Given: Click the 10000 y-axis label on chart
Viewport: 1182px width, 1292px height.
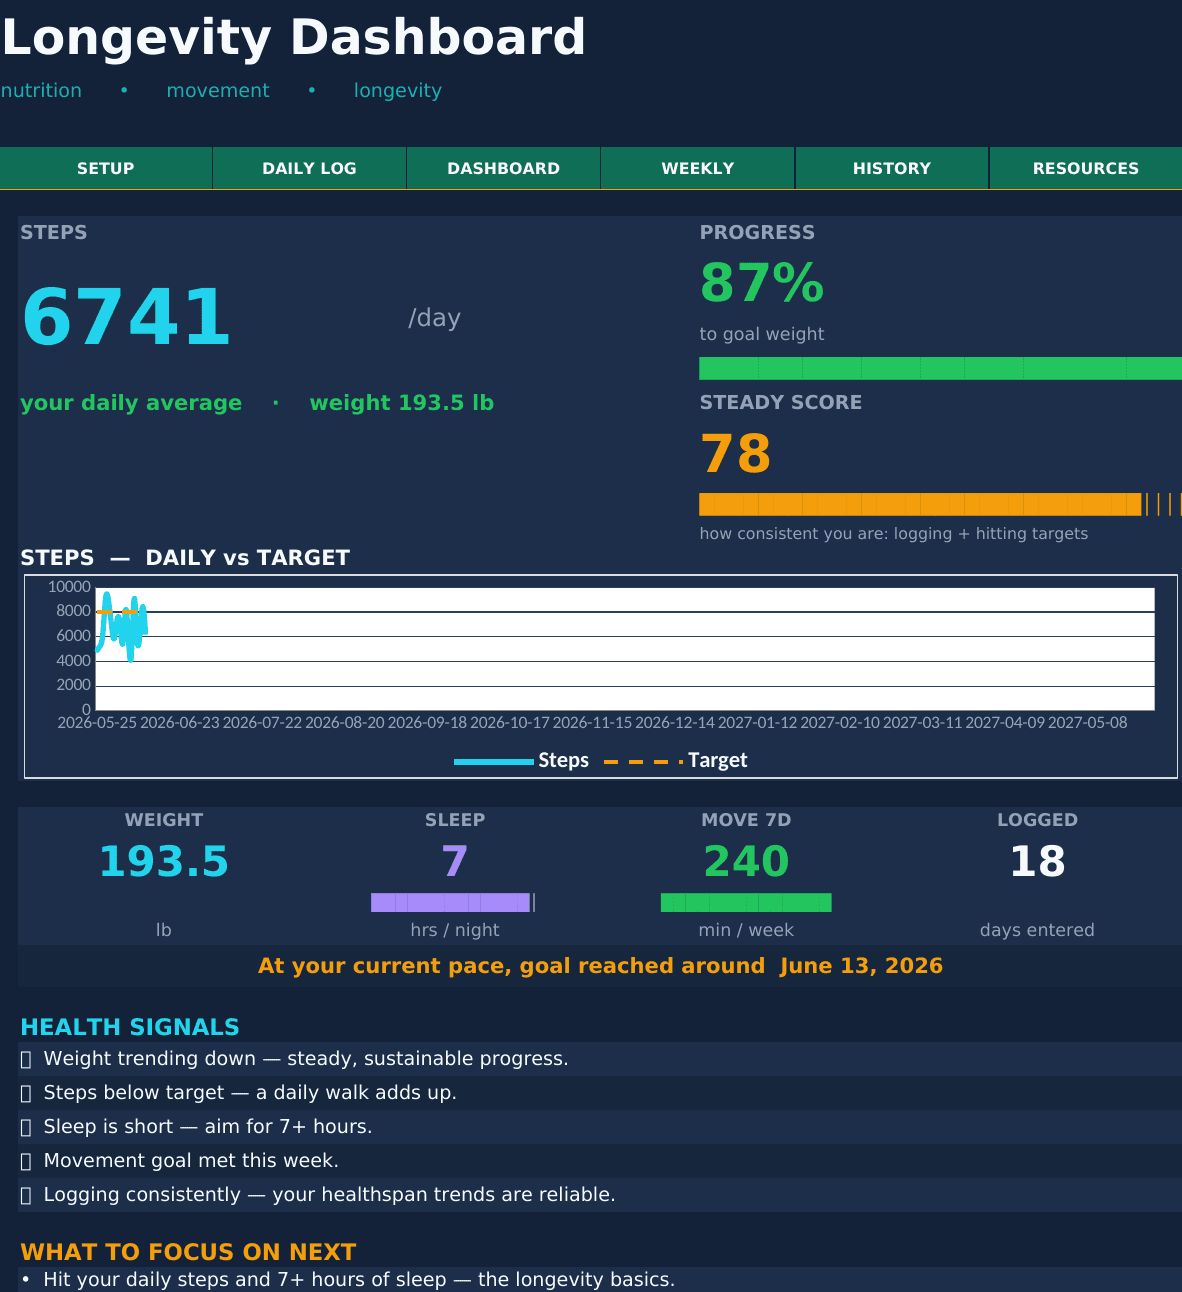Looking at the screenshot, I should pyautogui.click(x=69, y=587).
